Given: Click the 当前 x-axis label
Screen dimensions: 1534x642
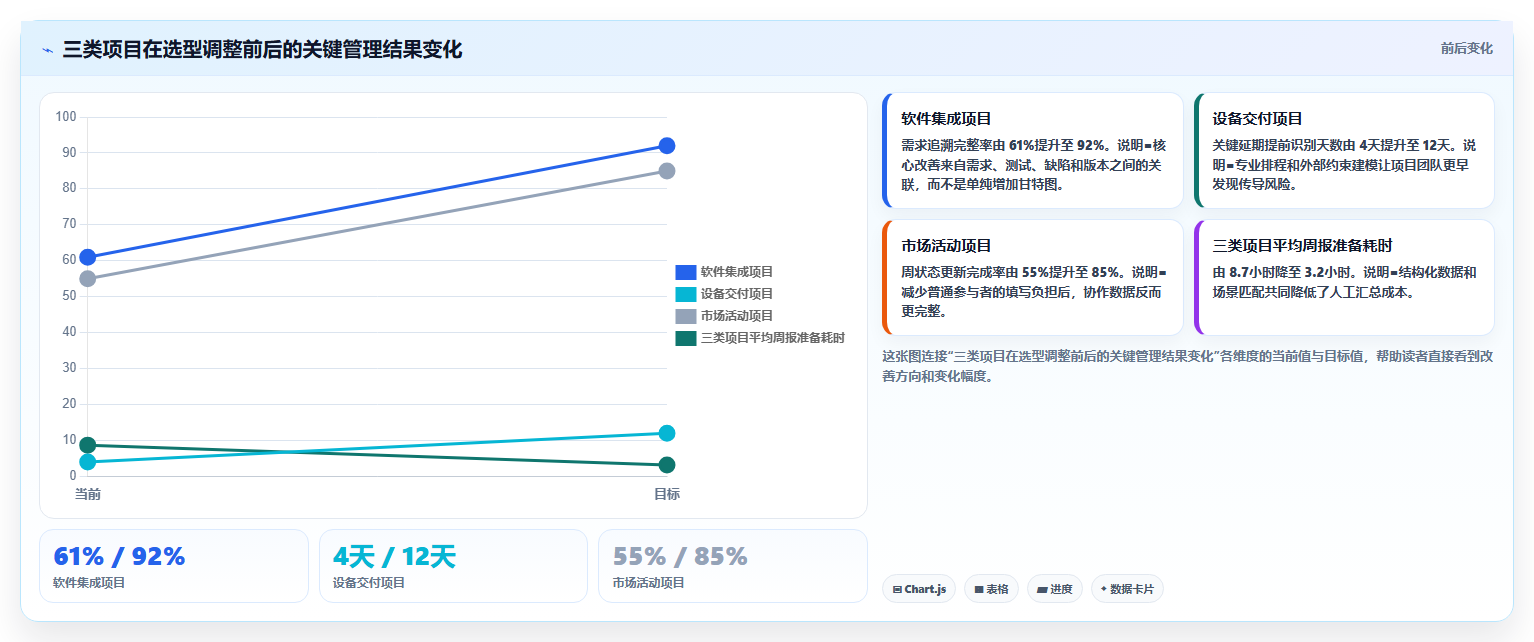Looking at the screenshot, I should pyautogui.click(x=88, y=494).
